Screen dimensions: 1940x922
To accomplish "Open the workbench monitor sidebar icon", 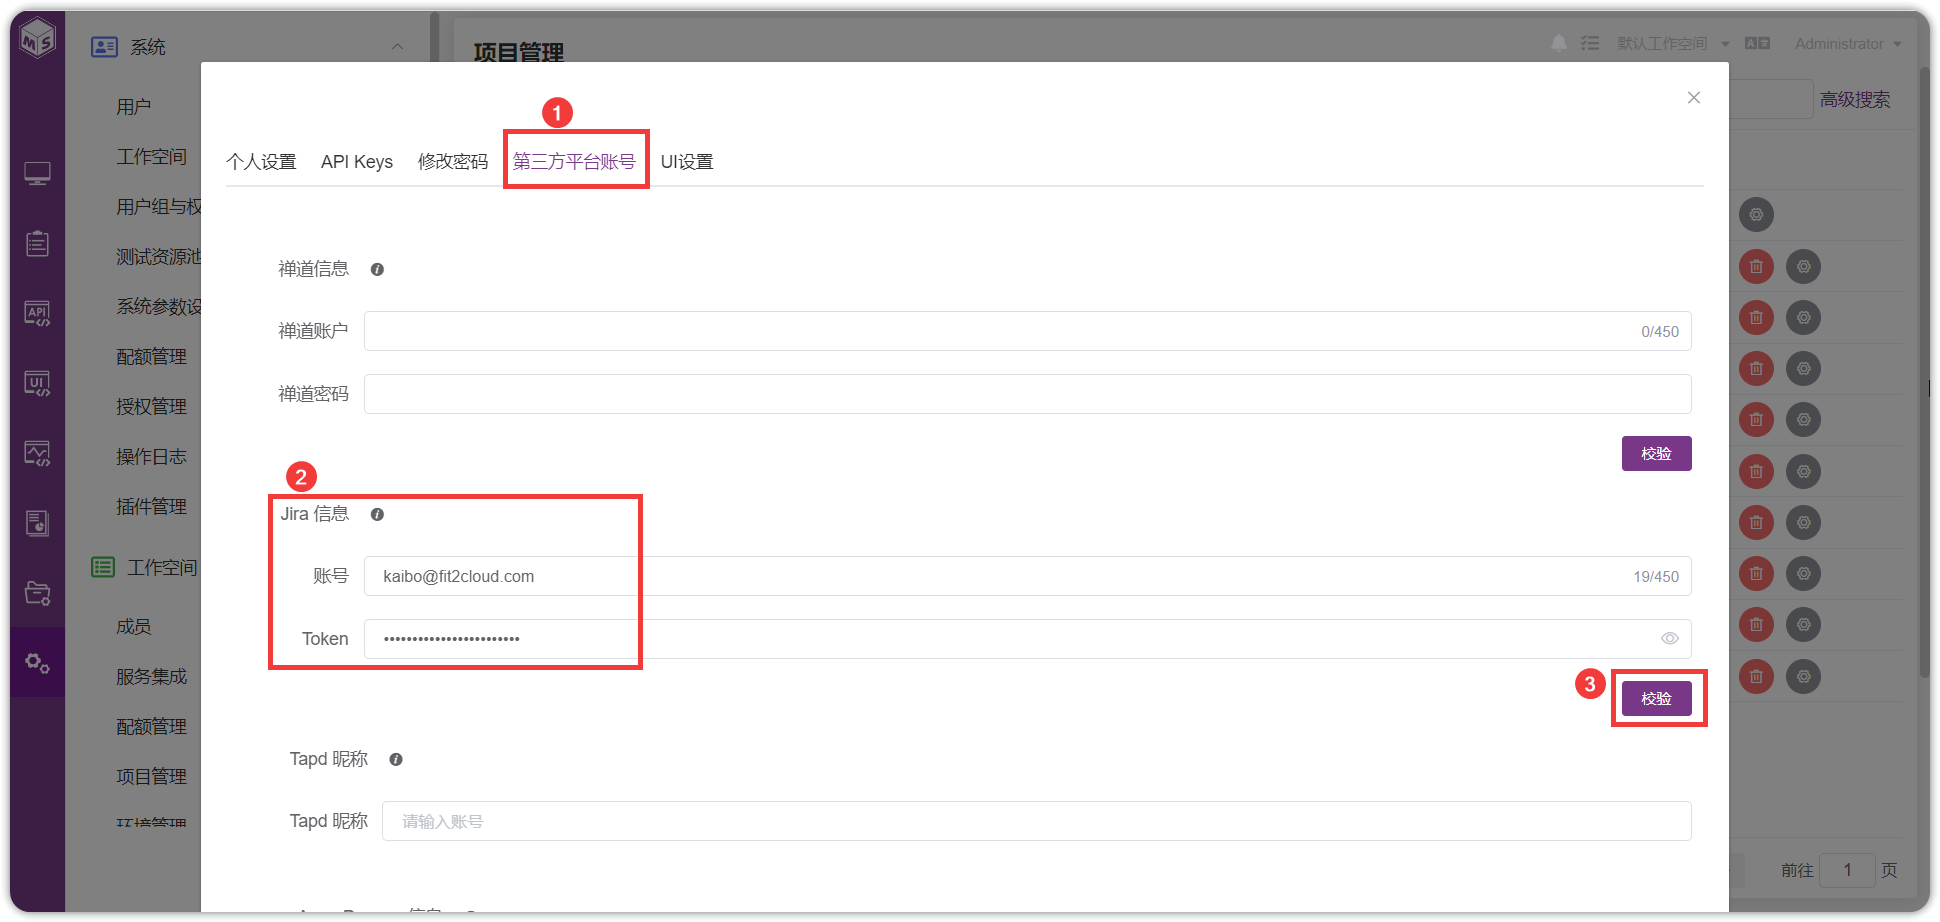I will pos(37,174).
